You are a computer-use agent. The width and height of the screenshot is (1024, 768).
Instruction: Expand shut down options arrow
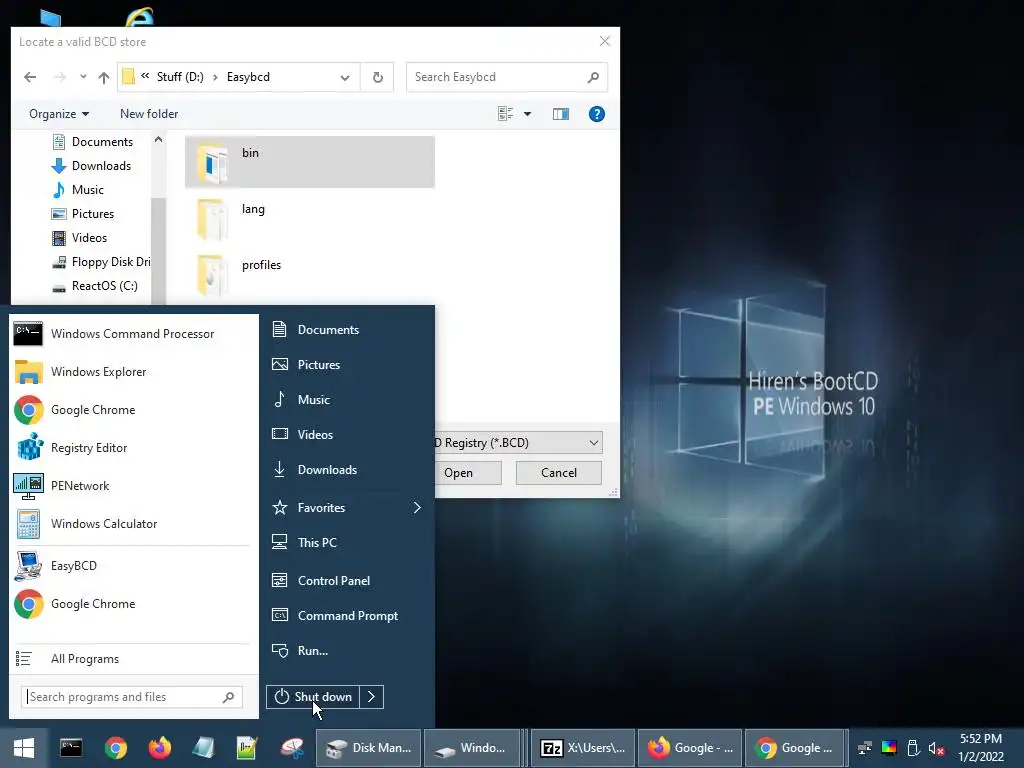[x=372, y=697]
